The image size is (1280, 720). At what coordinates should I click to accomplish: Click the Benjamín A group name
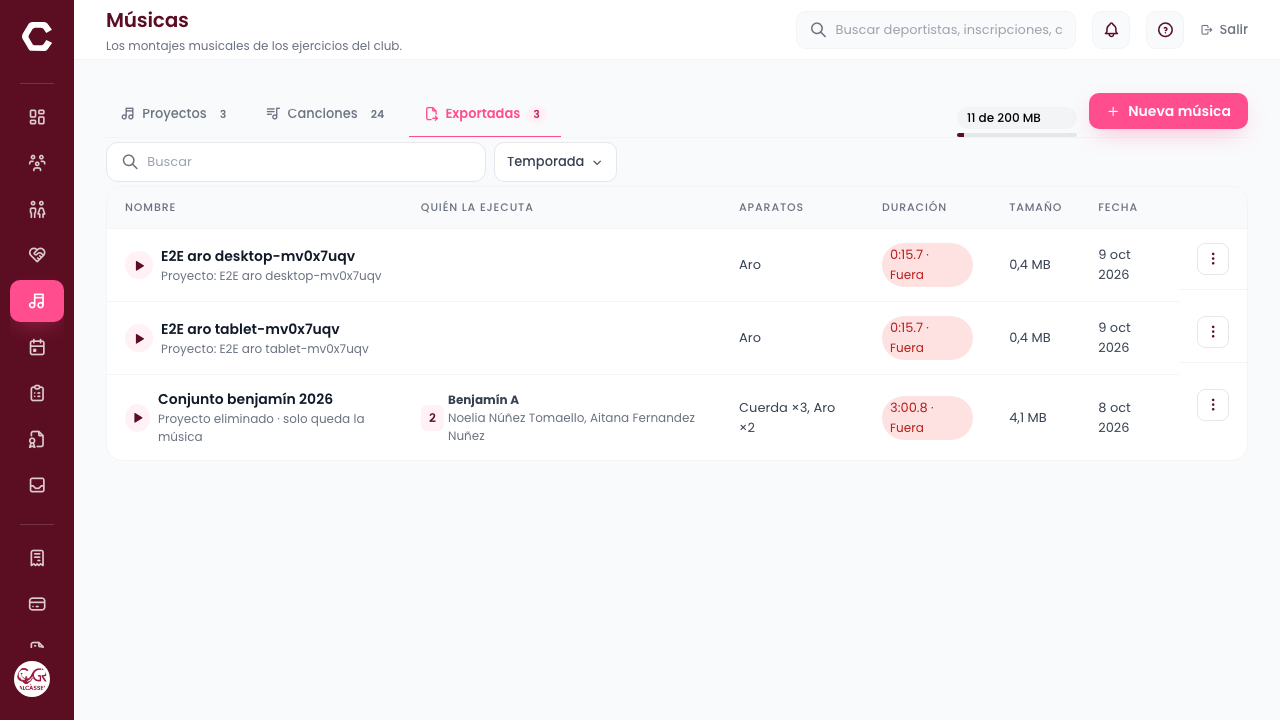click(483, 400)
